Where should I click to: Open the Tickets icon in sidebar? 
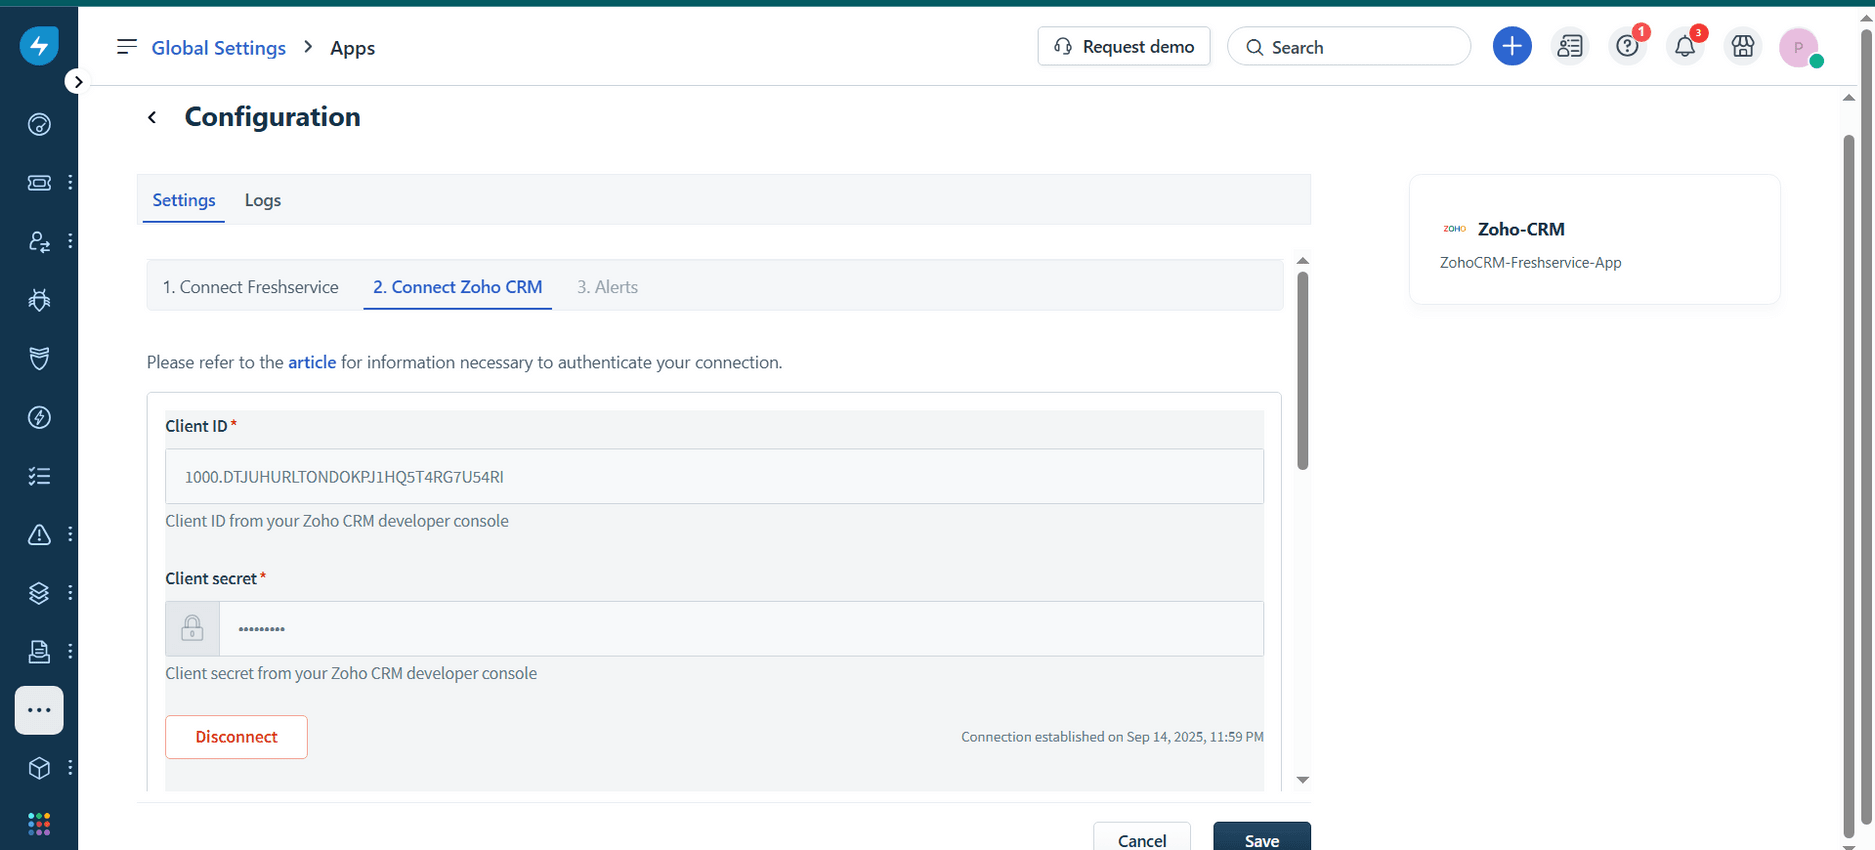[39, 182]
